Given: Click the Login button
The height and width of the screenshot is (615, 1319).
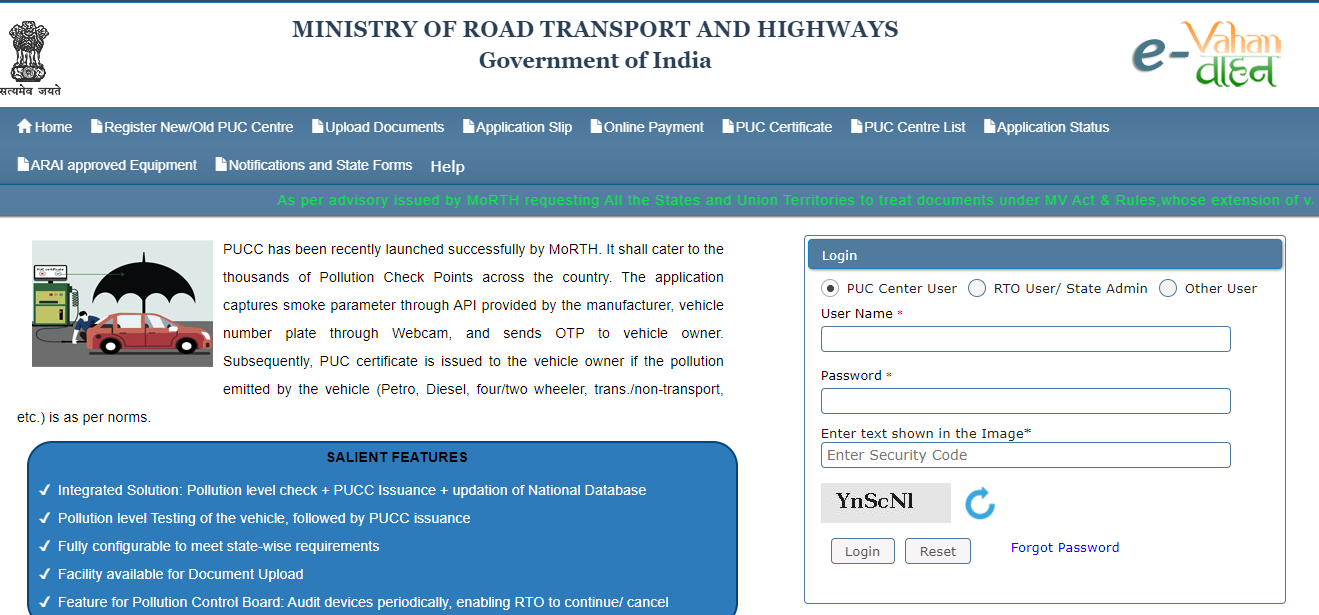Looking at the screenshot, I should tap(862, 550).
